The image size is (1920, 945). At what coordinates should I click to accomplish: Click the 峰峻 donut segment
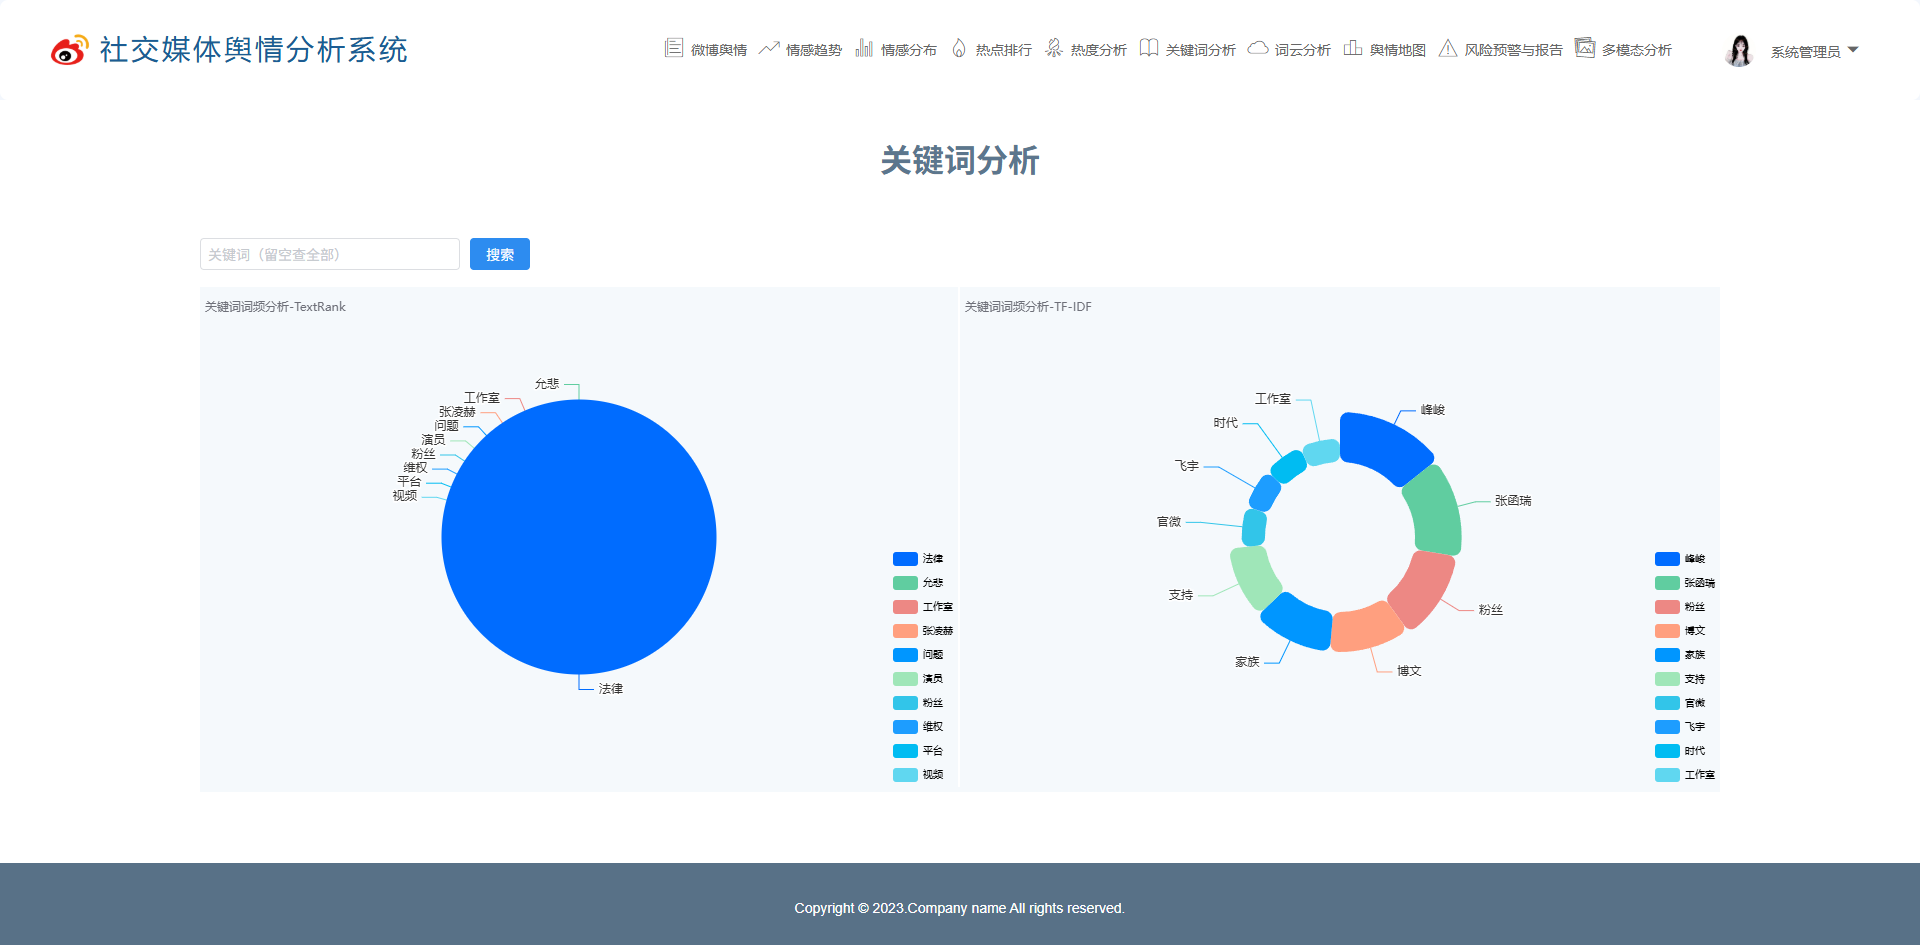(x=1385, y=445)
